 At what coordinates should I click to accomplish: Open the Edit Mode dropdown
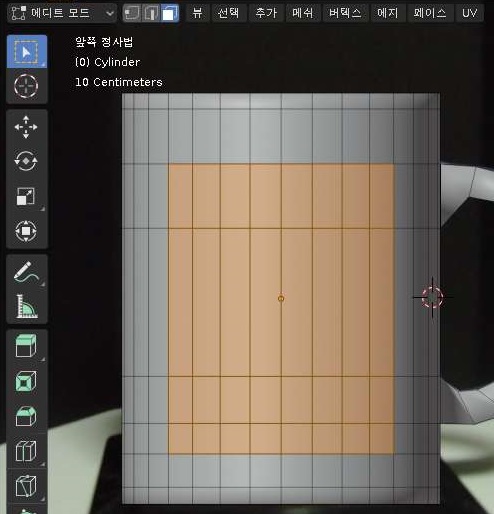coord(62,13)
